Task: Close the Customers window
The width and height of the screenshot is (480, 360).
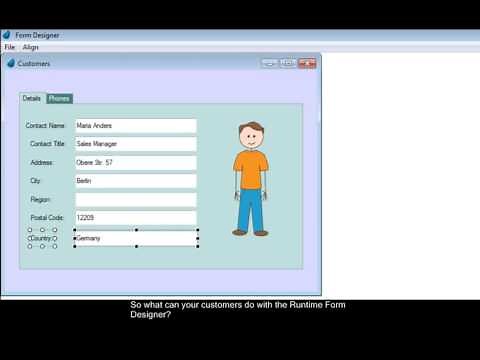Action: coord(307,63)
